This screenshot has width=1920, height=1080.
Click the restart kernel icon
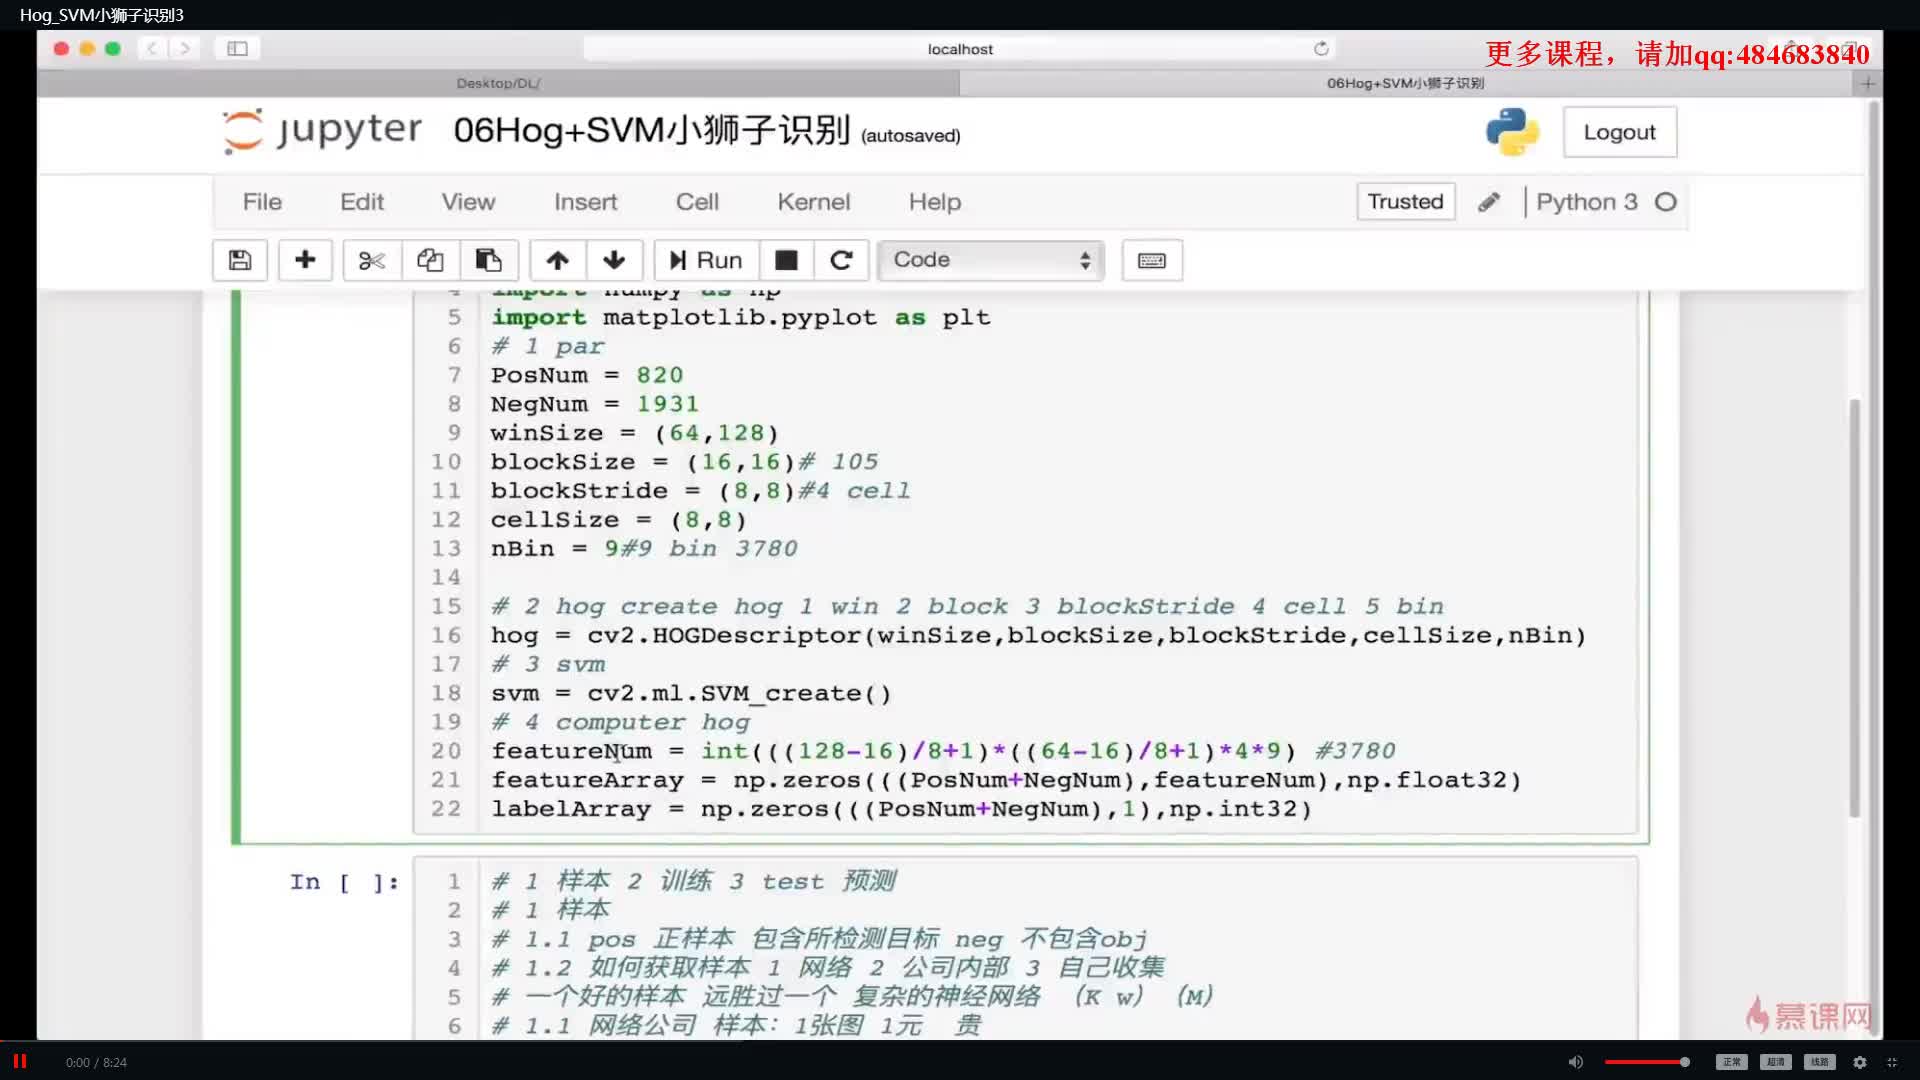point(840,260)
